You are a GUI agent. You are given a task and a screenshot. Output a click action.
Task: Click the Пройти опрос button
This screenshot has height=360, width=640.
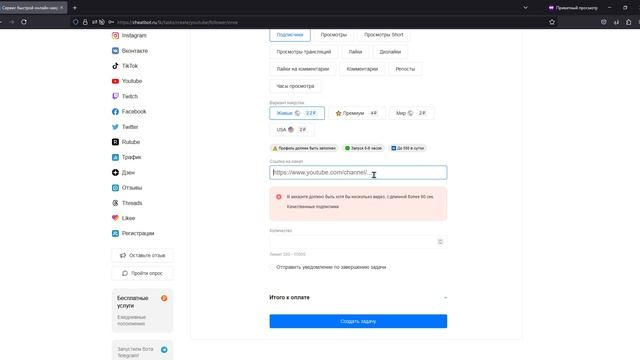point(142,273)
